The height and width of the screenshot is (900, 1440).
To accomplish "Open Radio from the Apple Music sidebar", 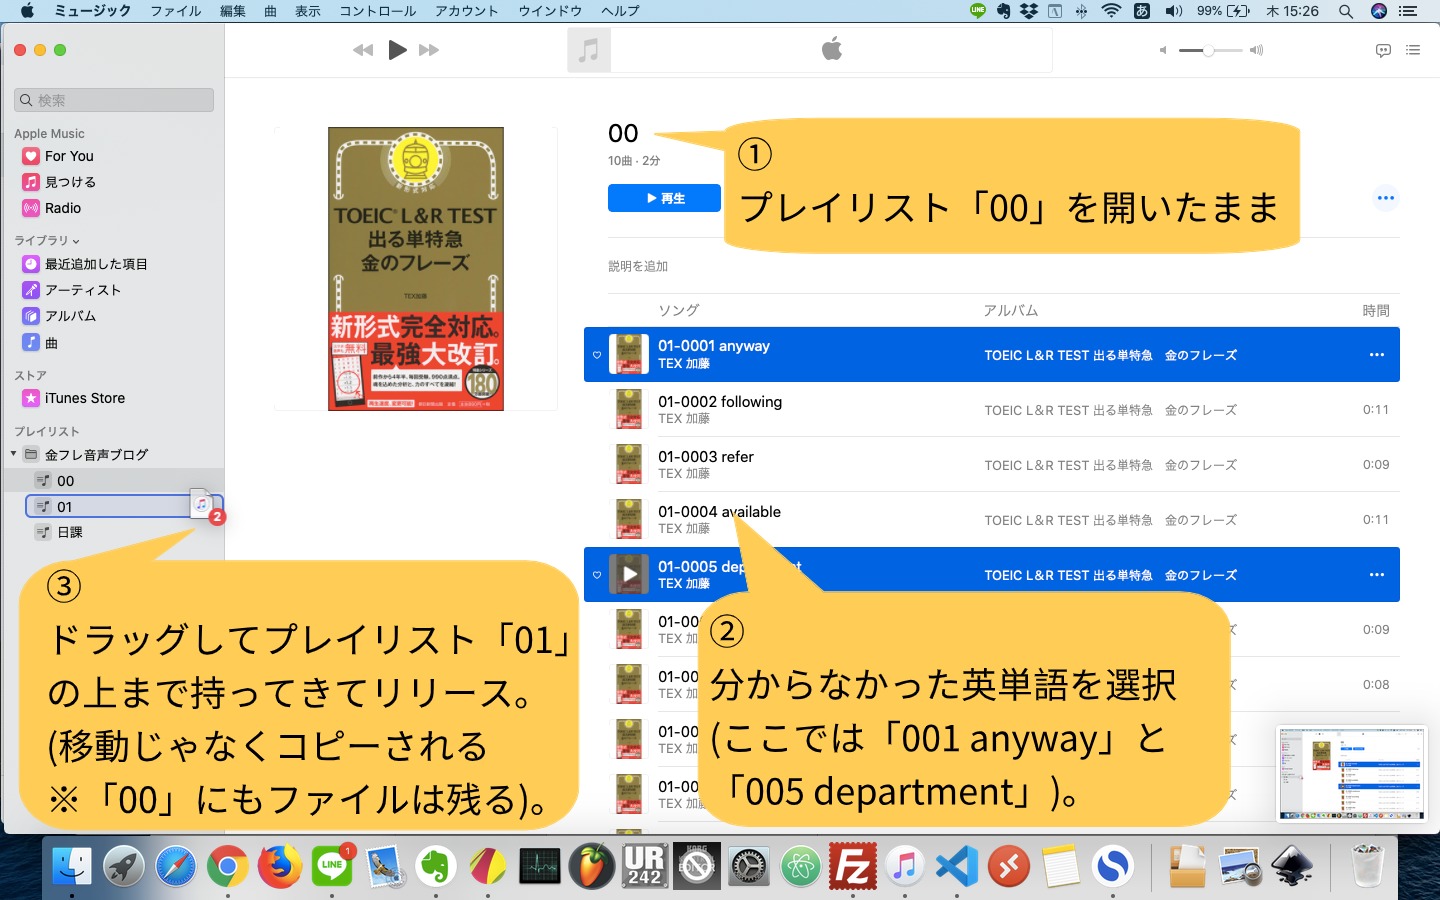I will click(62, 208).
